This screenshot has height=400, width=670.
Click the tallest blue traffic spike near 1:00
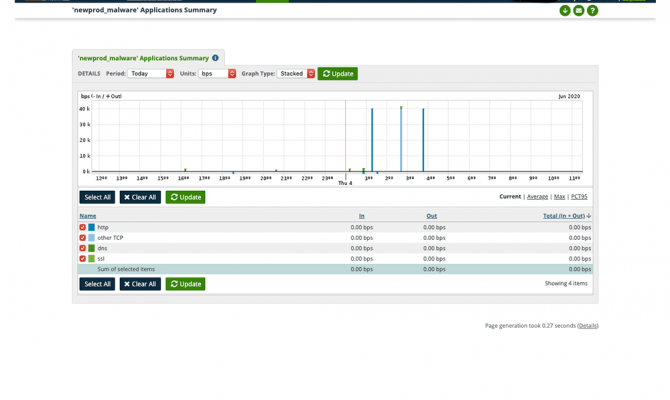(x=372, y=140)
